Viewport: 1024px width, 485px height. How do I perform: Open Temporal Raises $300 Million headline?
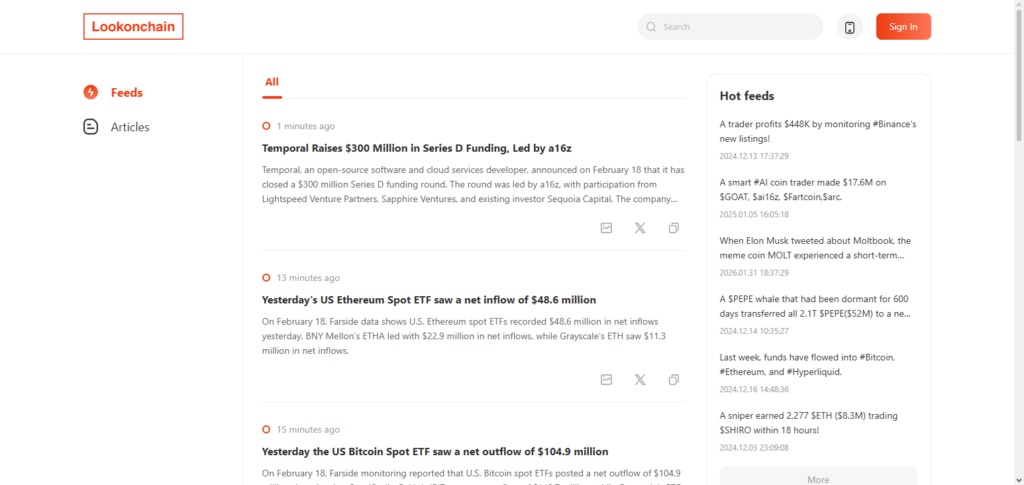click(x=417, y=148)
